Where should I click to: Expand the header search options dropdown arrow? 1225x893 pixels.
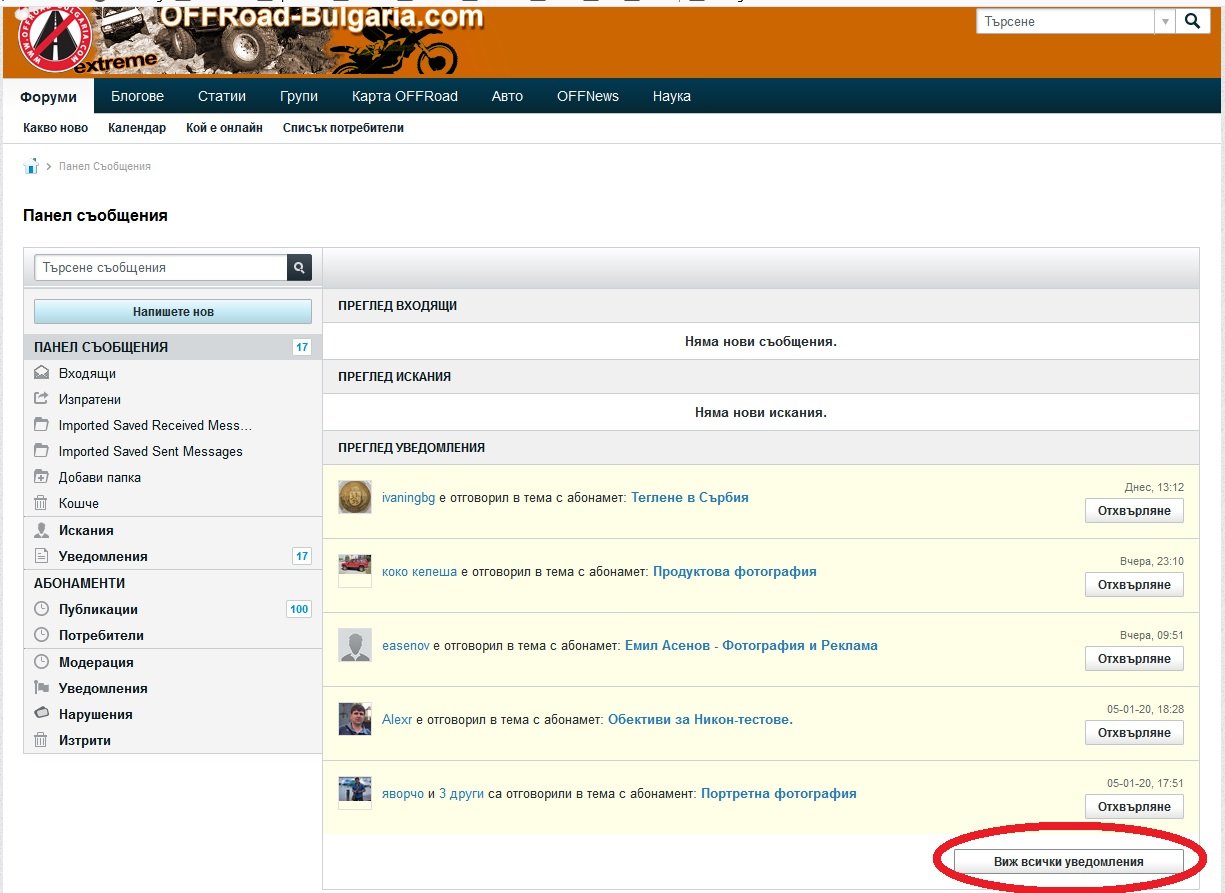pyautogui.click(x=1164, y=21)
